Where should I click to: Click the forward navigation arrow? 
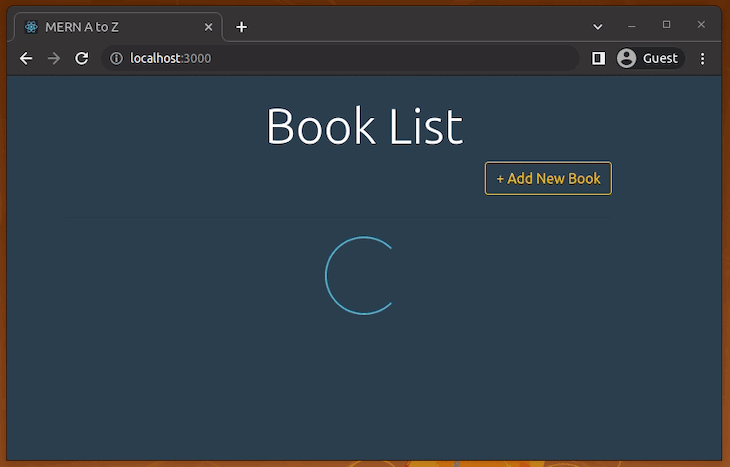[x=54, y=59]
